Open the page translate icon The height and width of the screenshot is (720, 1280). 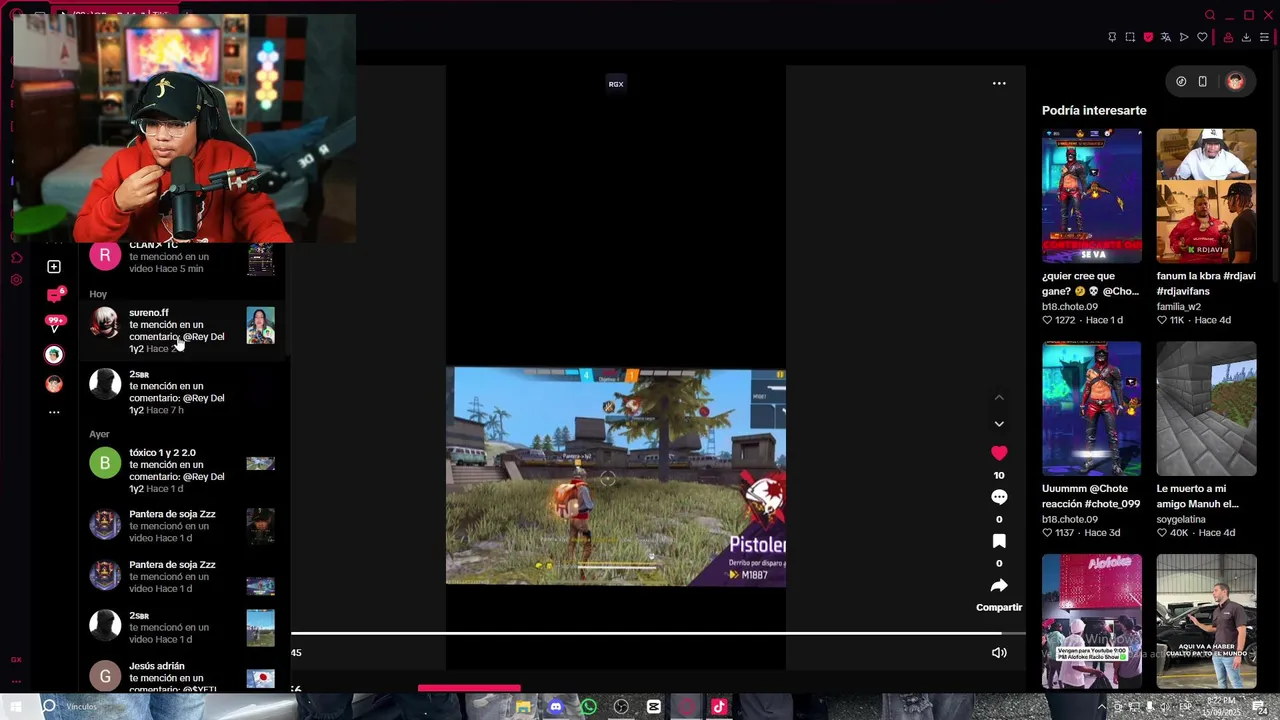[x=1165, y=37]
